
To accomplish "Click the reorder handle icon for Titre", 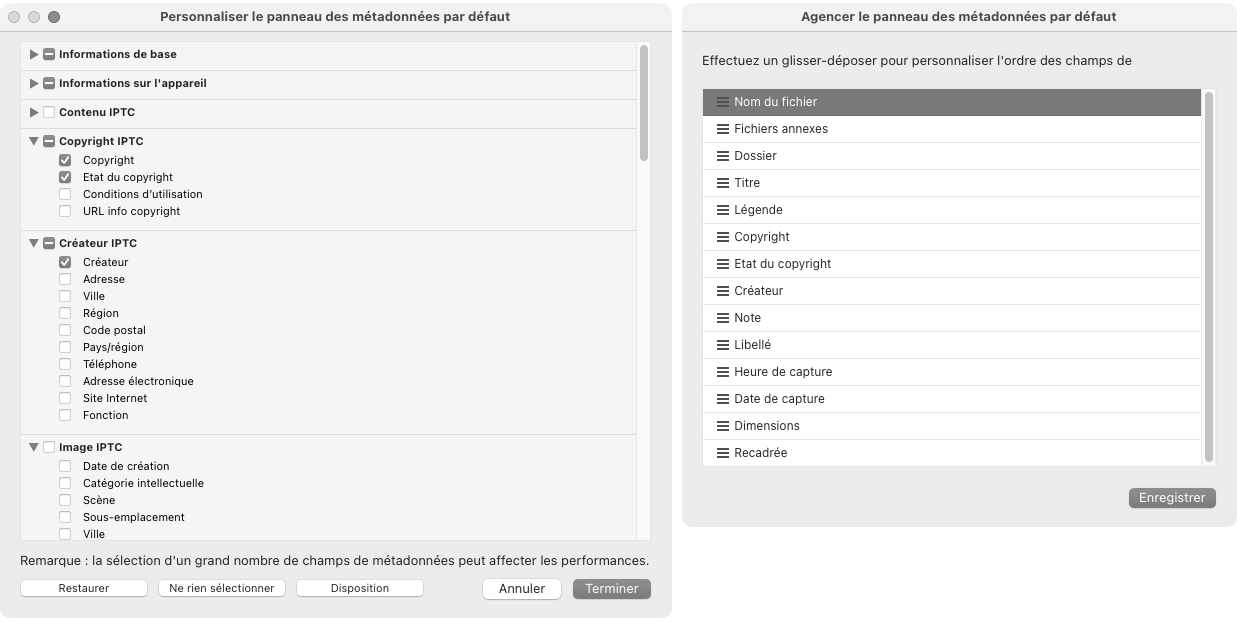I will pos(723,183).
